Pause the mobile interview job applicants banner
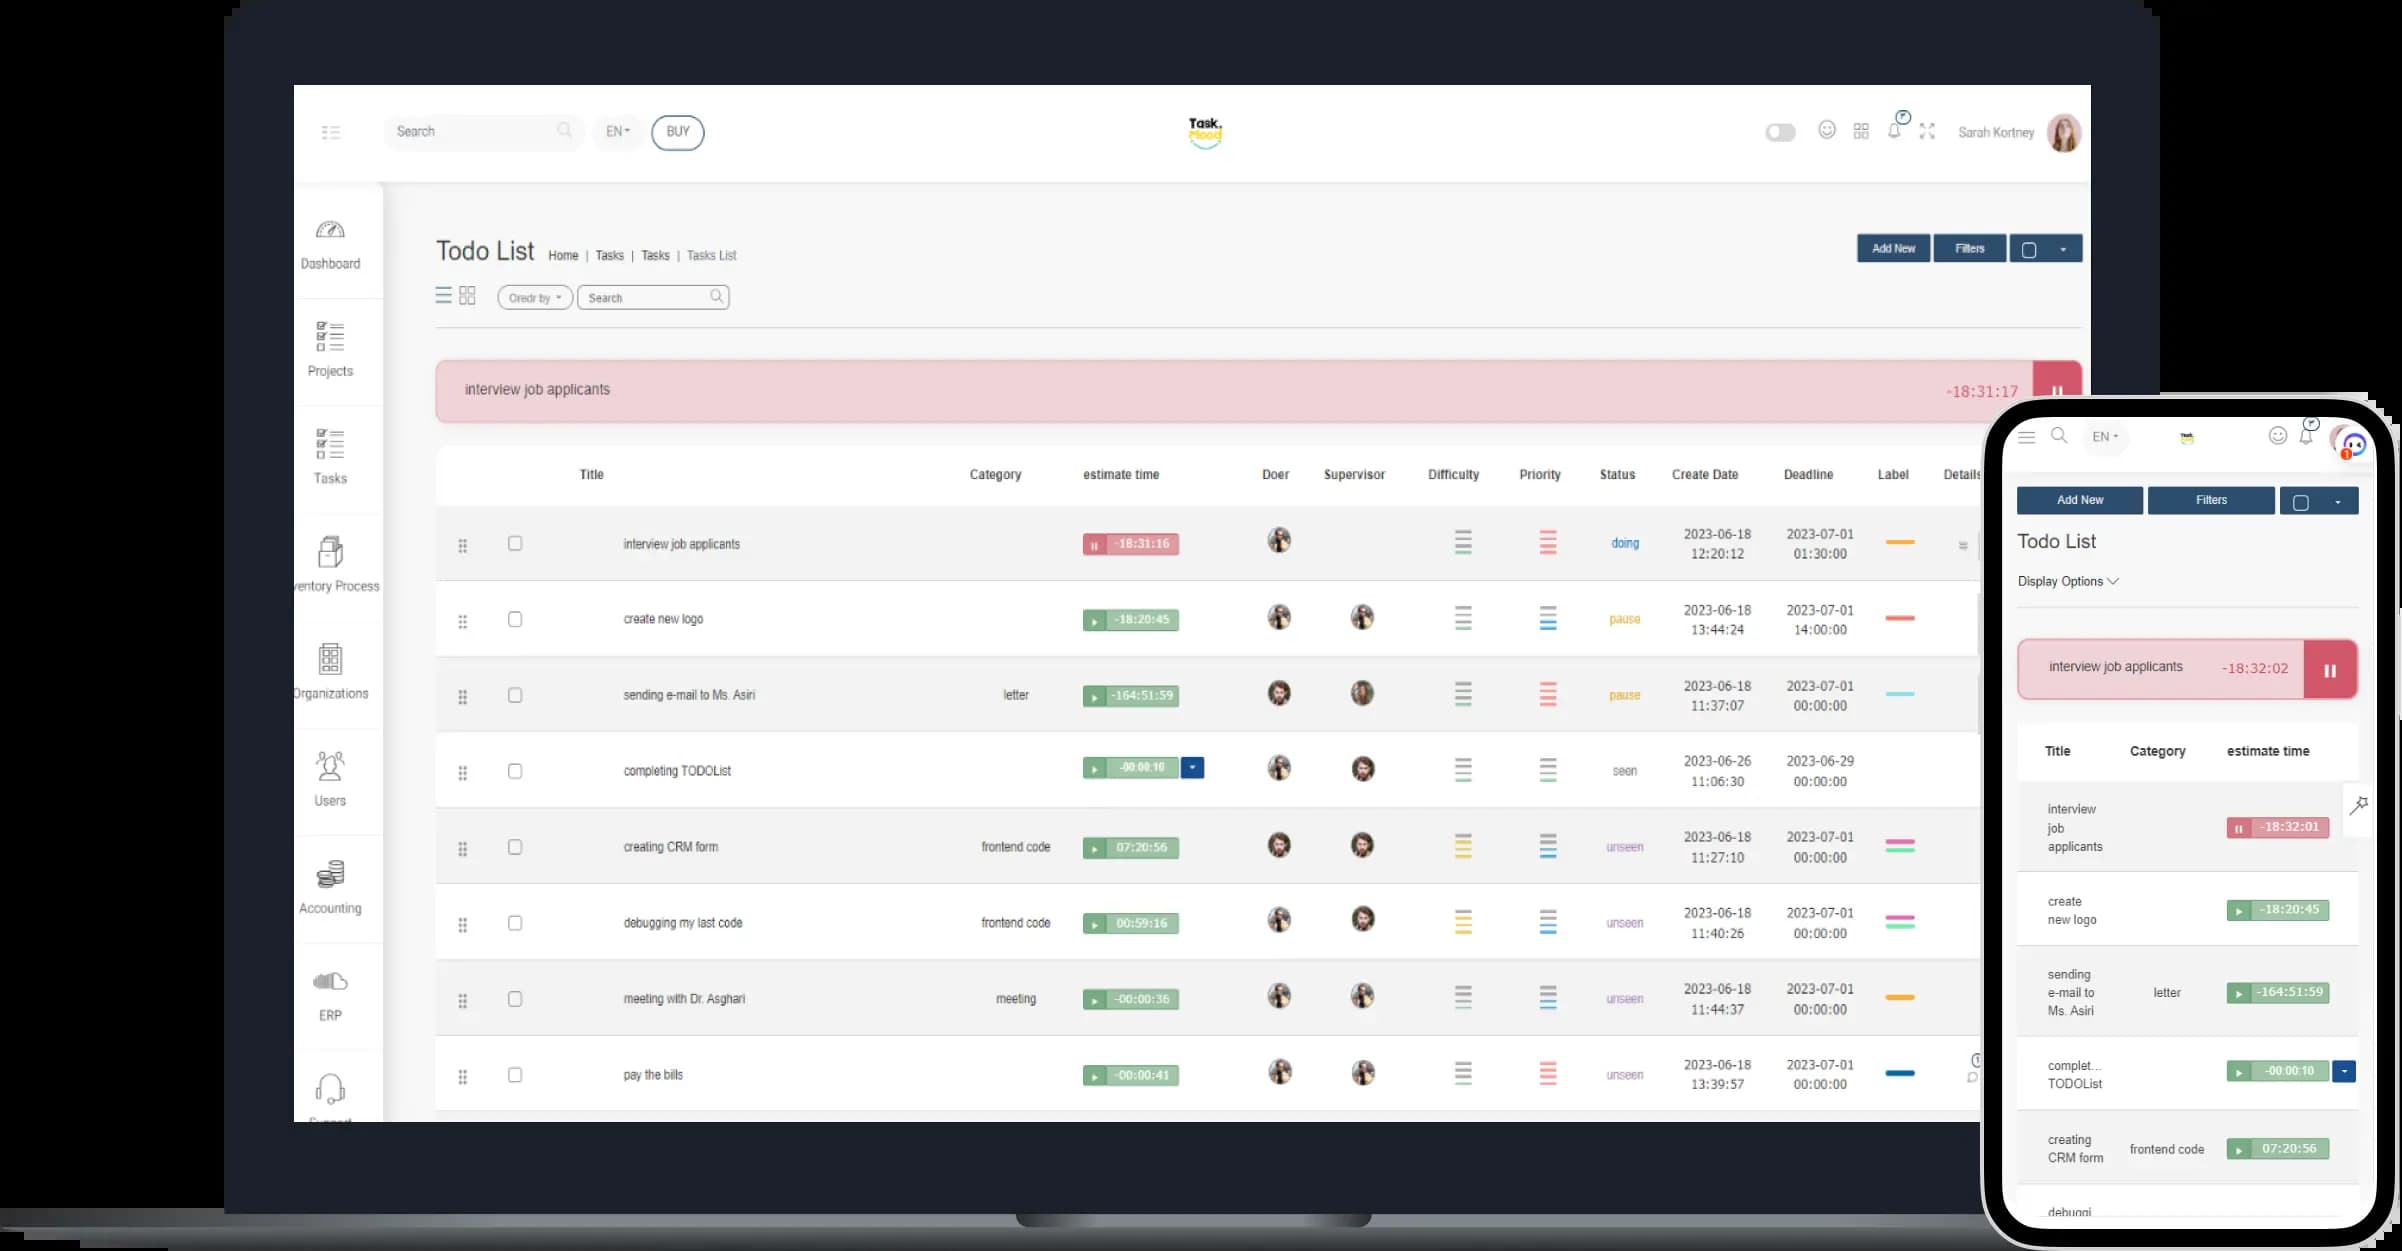 [2330, 670]
